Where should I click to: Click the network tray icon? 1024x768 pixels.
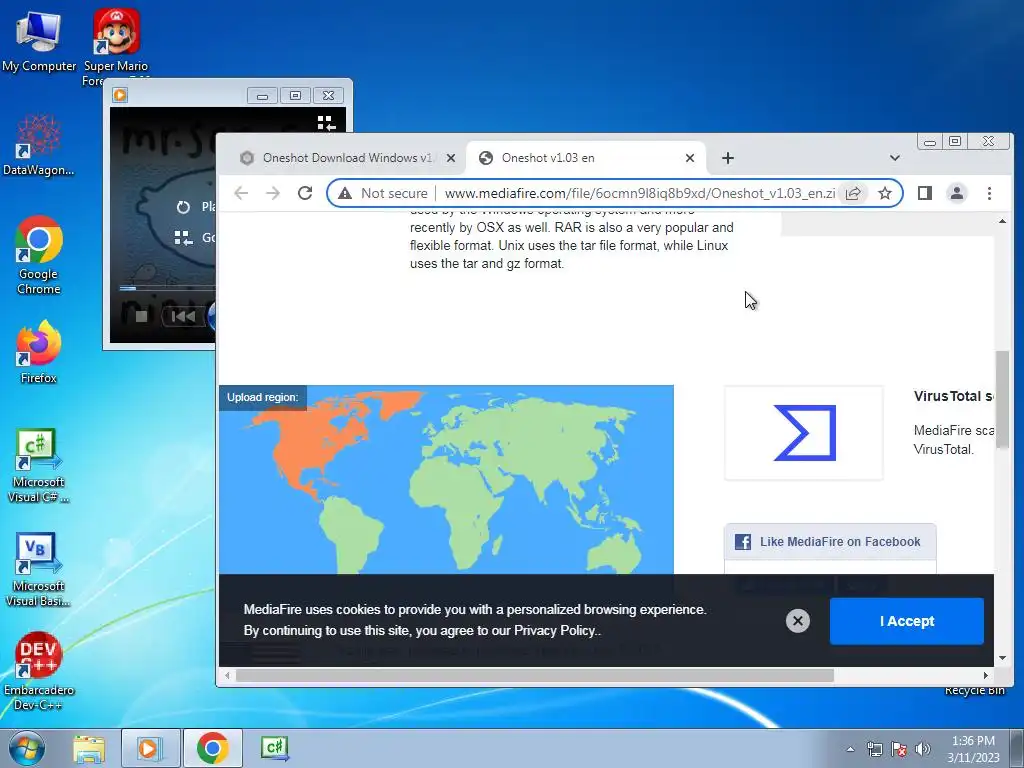coord(874,749)
